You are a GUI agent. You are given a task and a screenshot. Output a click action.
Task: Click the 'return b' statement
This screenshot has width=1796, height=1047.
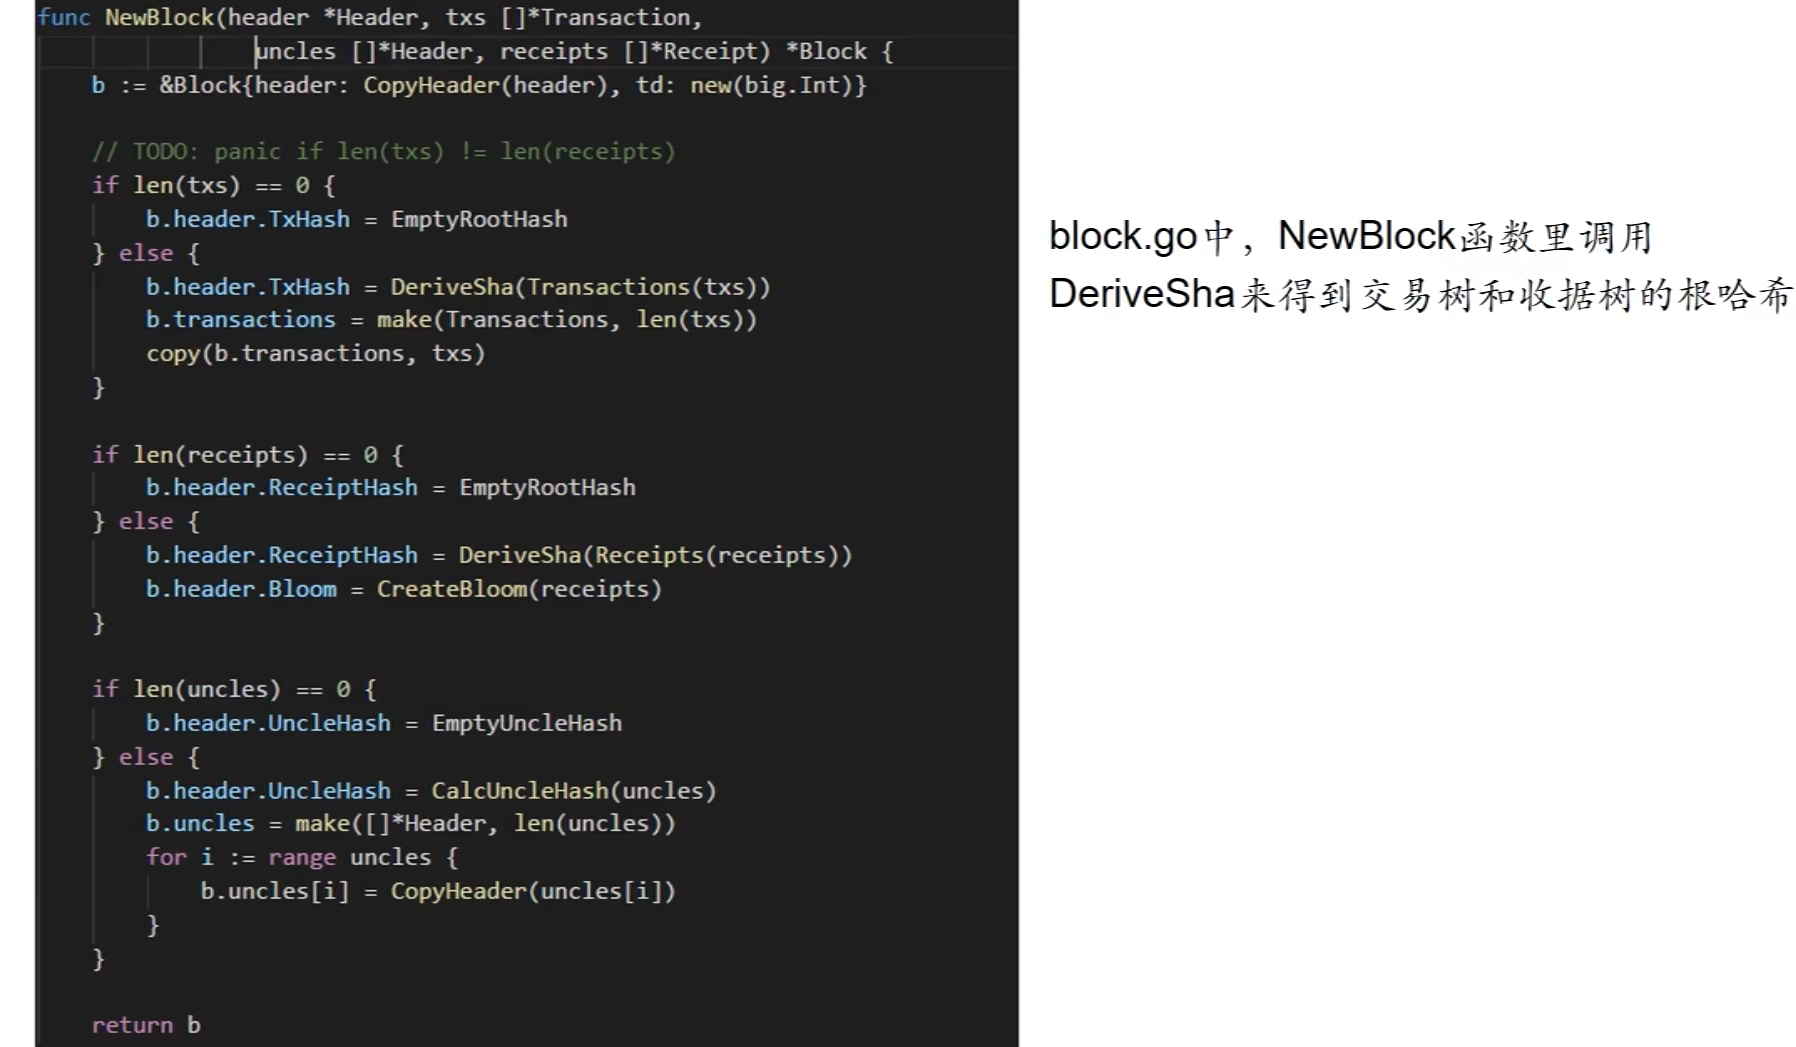[146, 1026]
